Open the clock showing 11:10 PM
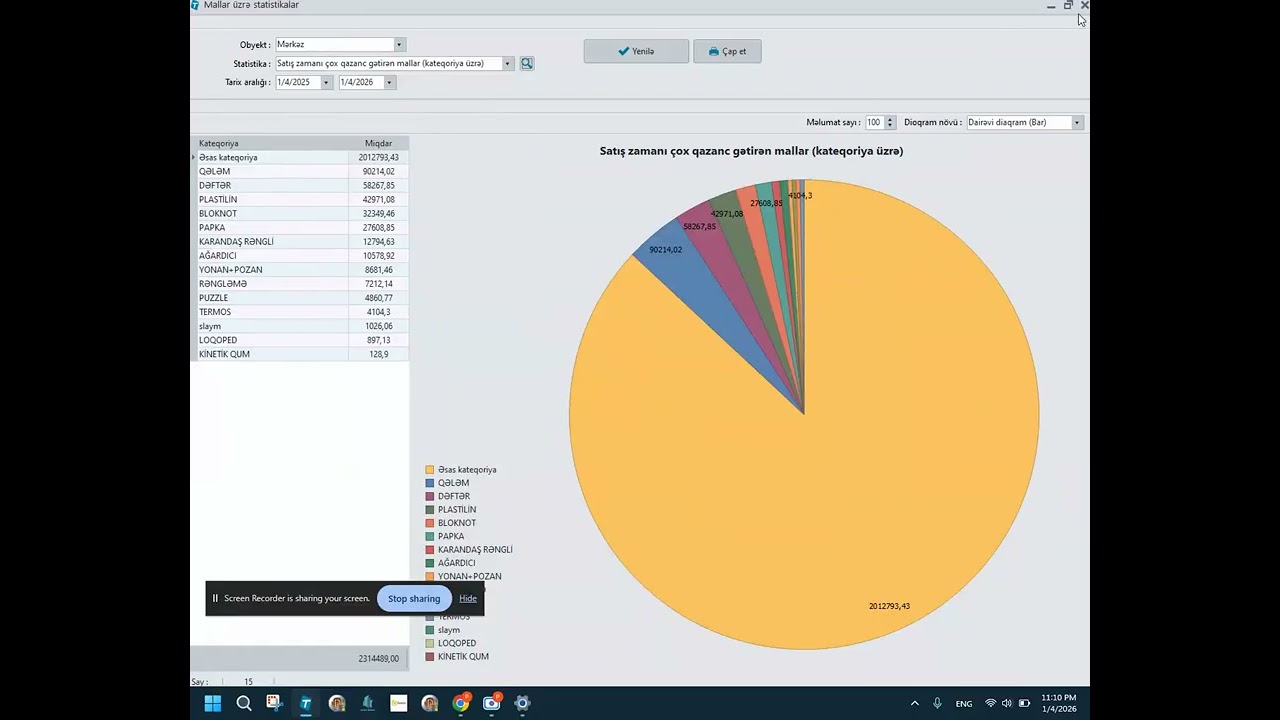The width and height of the screenshot is (1280, 720). tap(1059, 703)
